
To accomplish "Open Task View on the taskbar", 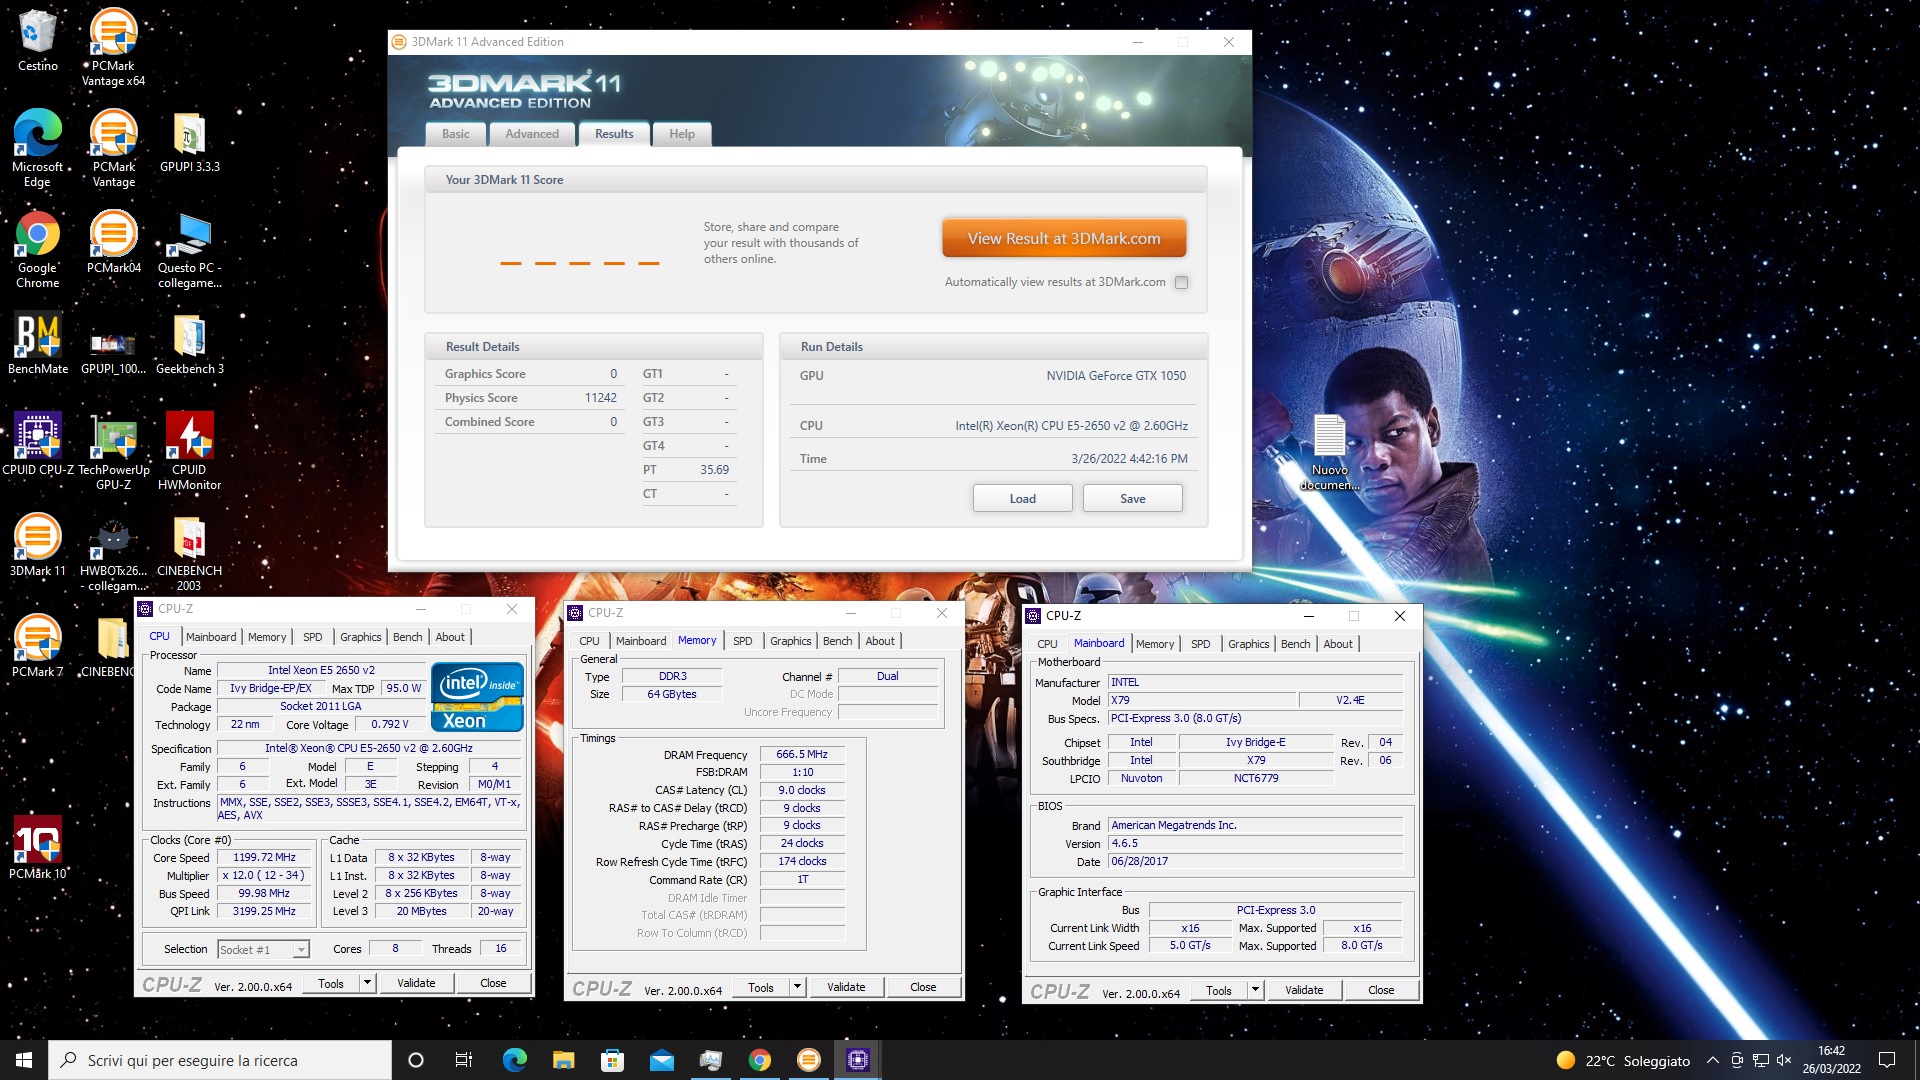I will (463, 1060).
